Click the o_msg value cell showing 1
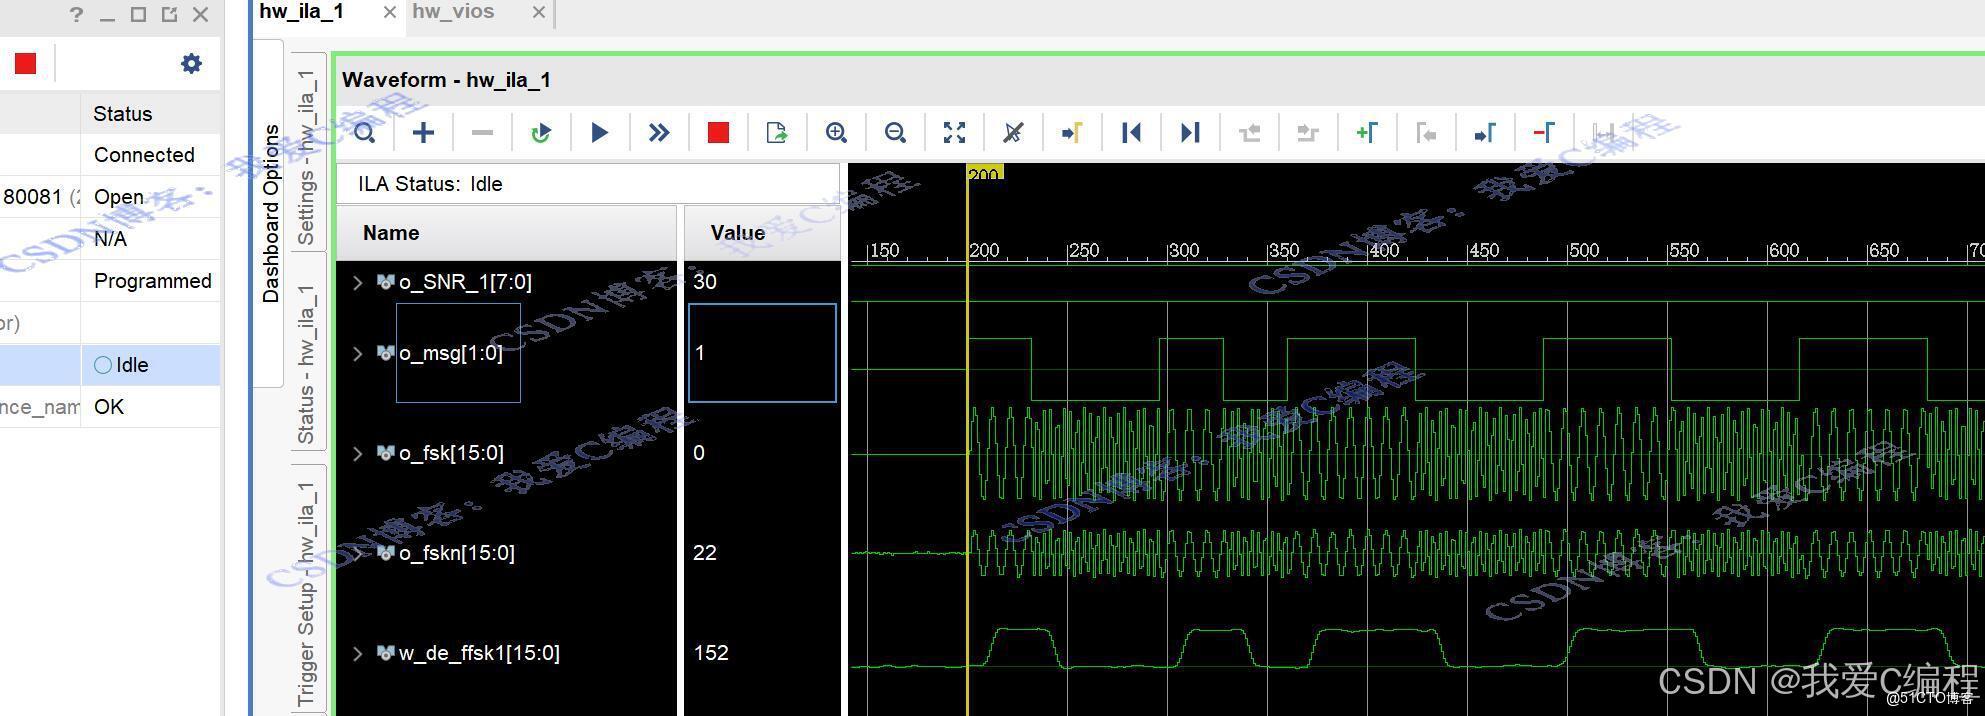This screenshot has height=716, width=1985. 762,353
